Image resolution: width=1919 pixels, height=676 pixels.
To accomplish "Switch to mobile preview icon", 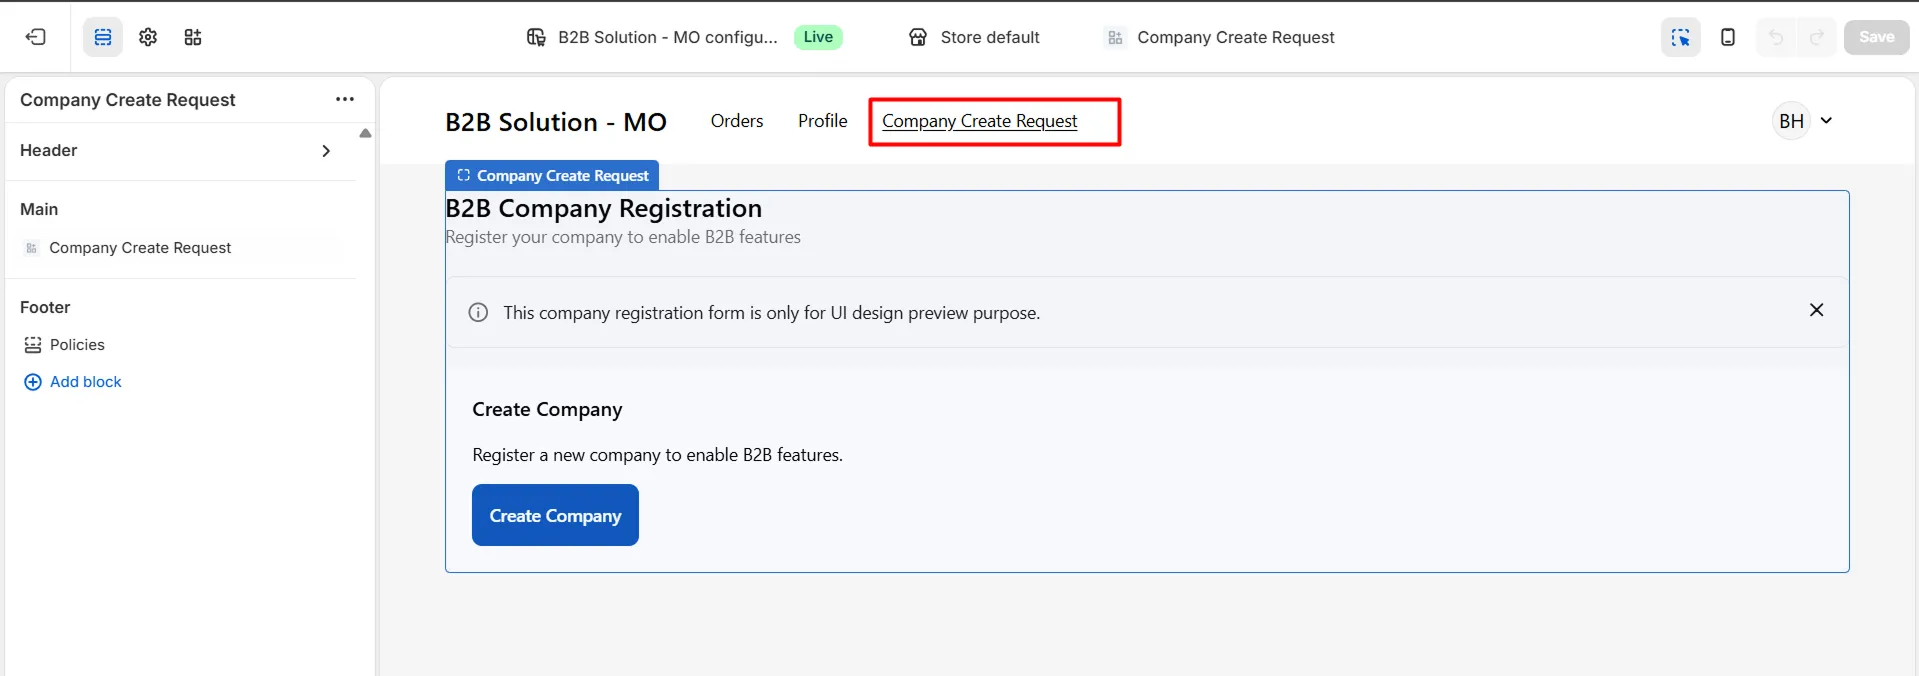I will tap(1728, 37).
